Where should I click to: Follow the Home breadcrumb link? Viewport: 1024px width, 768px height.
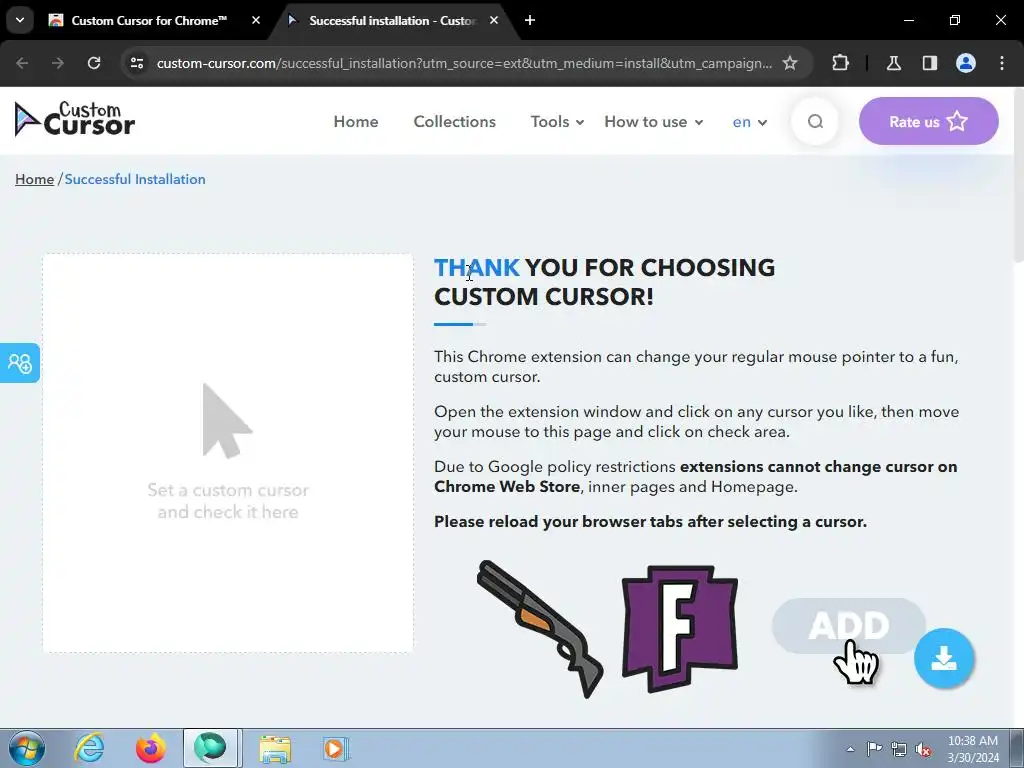point(35,179)
